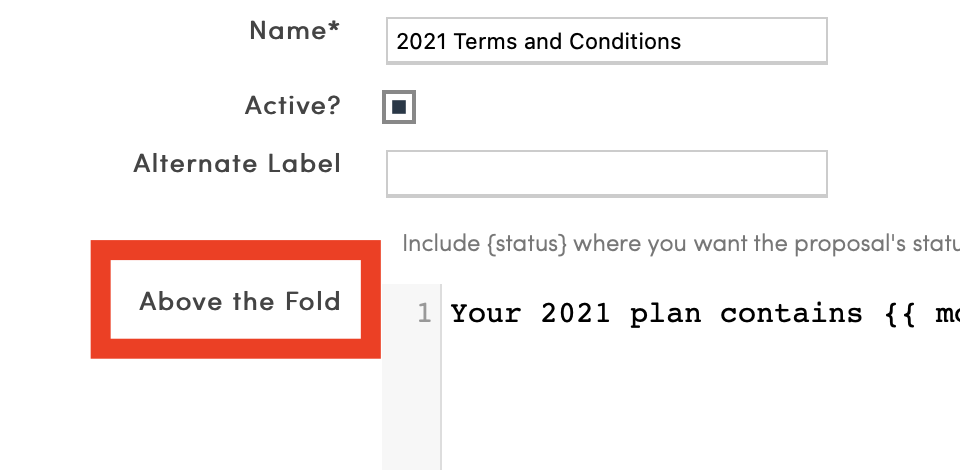Viewport: 960px width, 470px height.
Task: Click the 'Above the Fold' label
Action: 239,301
